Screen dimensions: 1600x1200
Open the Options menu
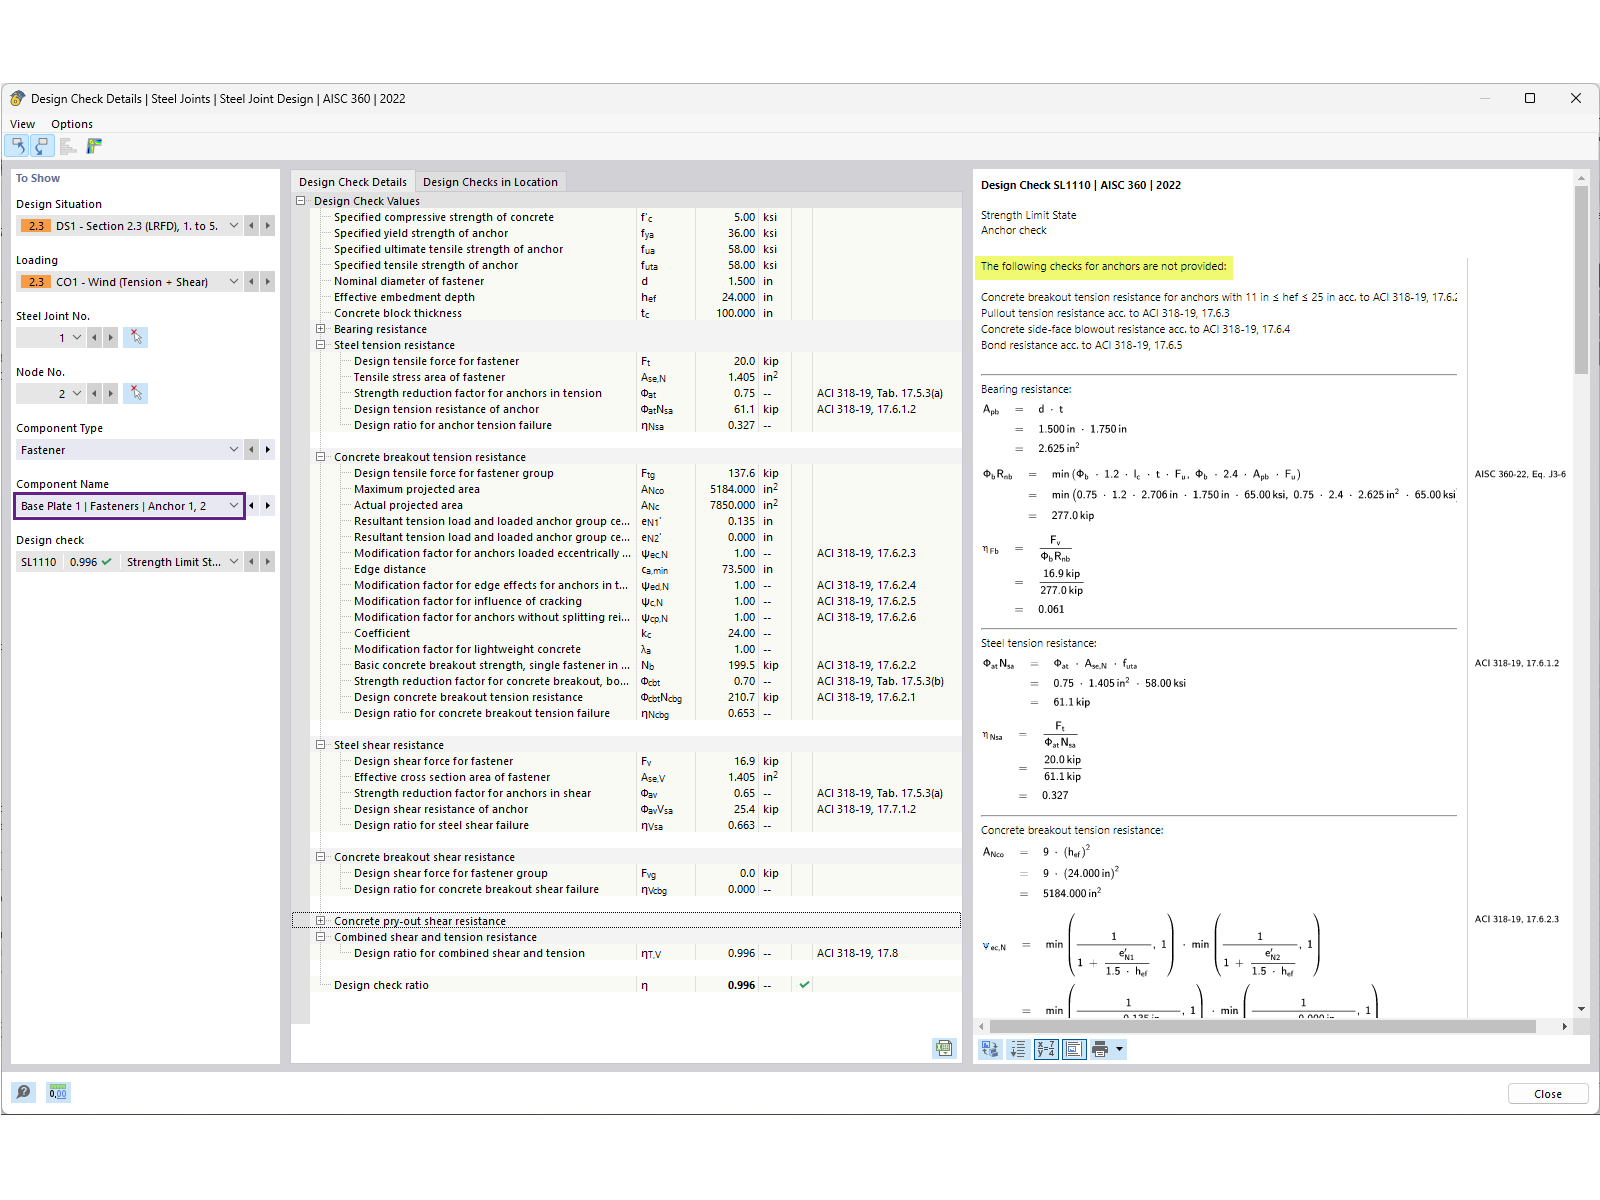point(71,123)
